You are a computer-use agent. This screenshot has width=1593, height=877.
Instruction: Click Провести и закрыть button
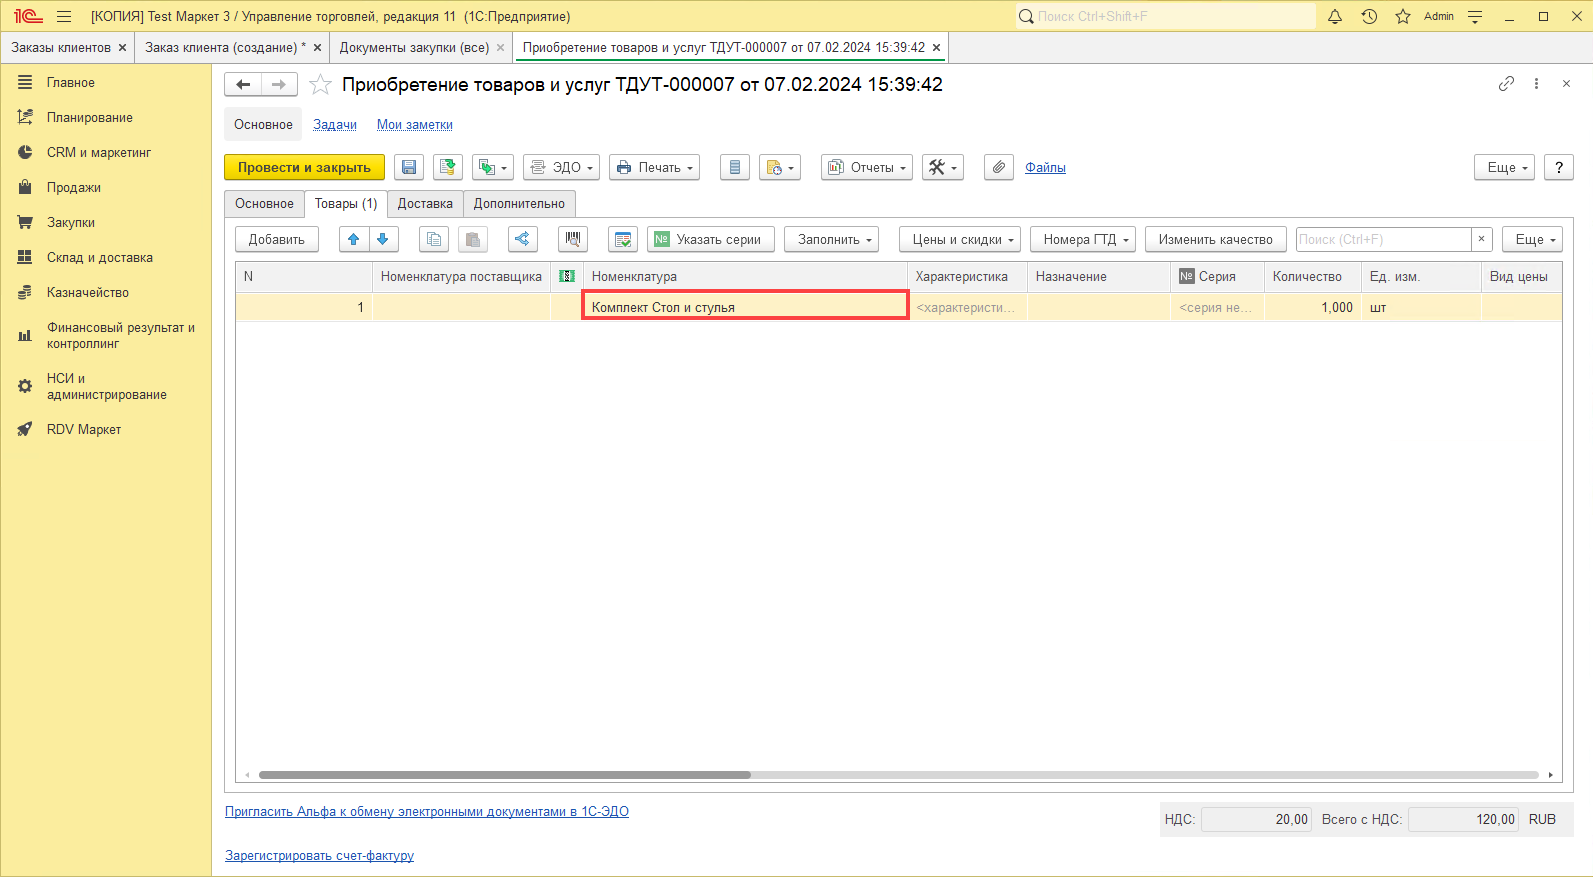point(304,167)
